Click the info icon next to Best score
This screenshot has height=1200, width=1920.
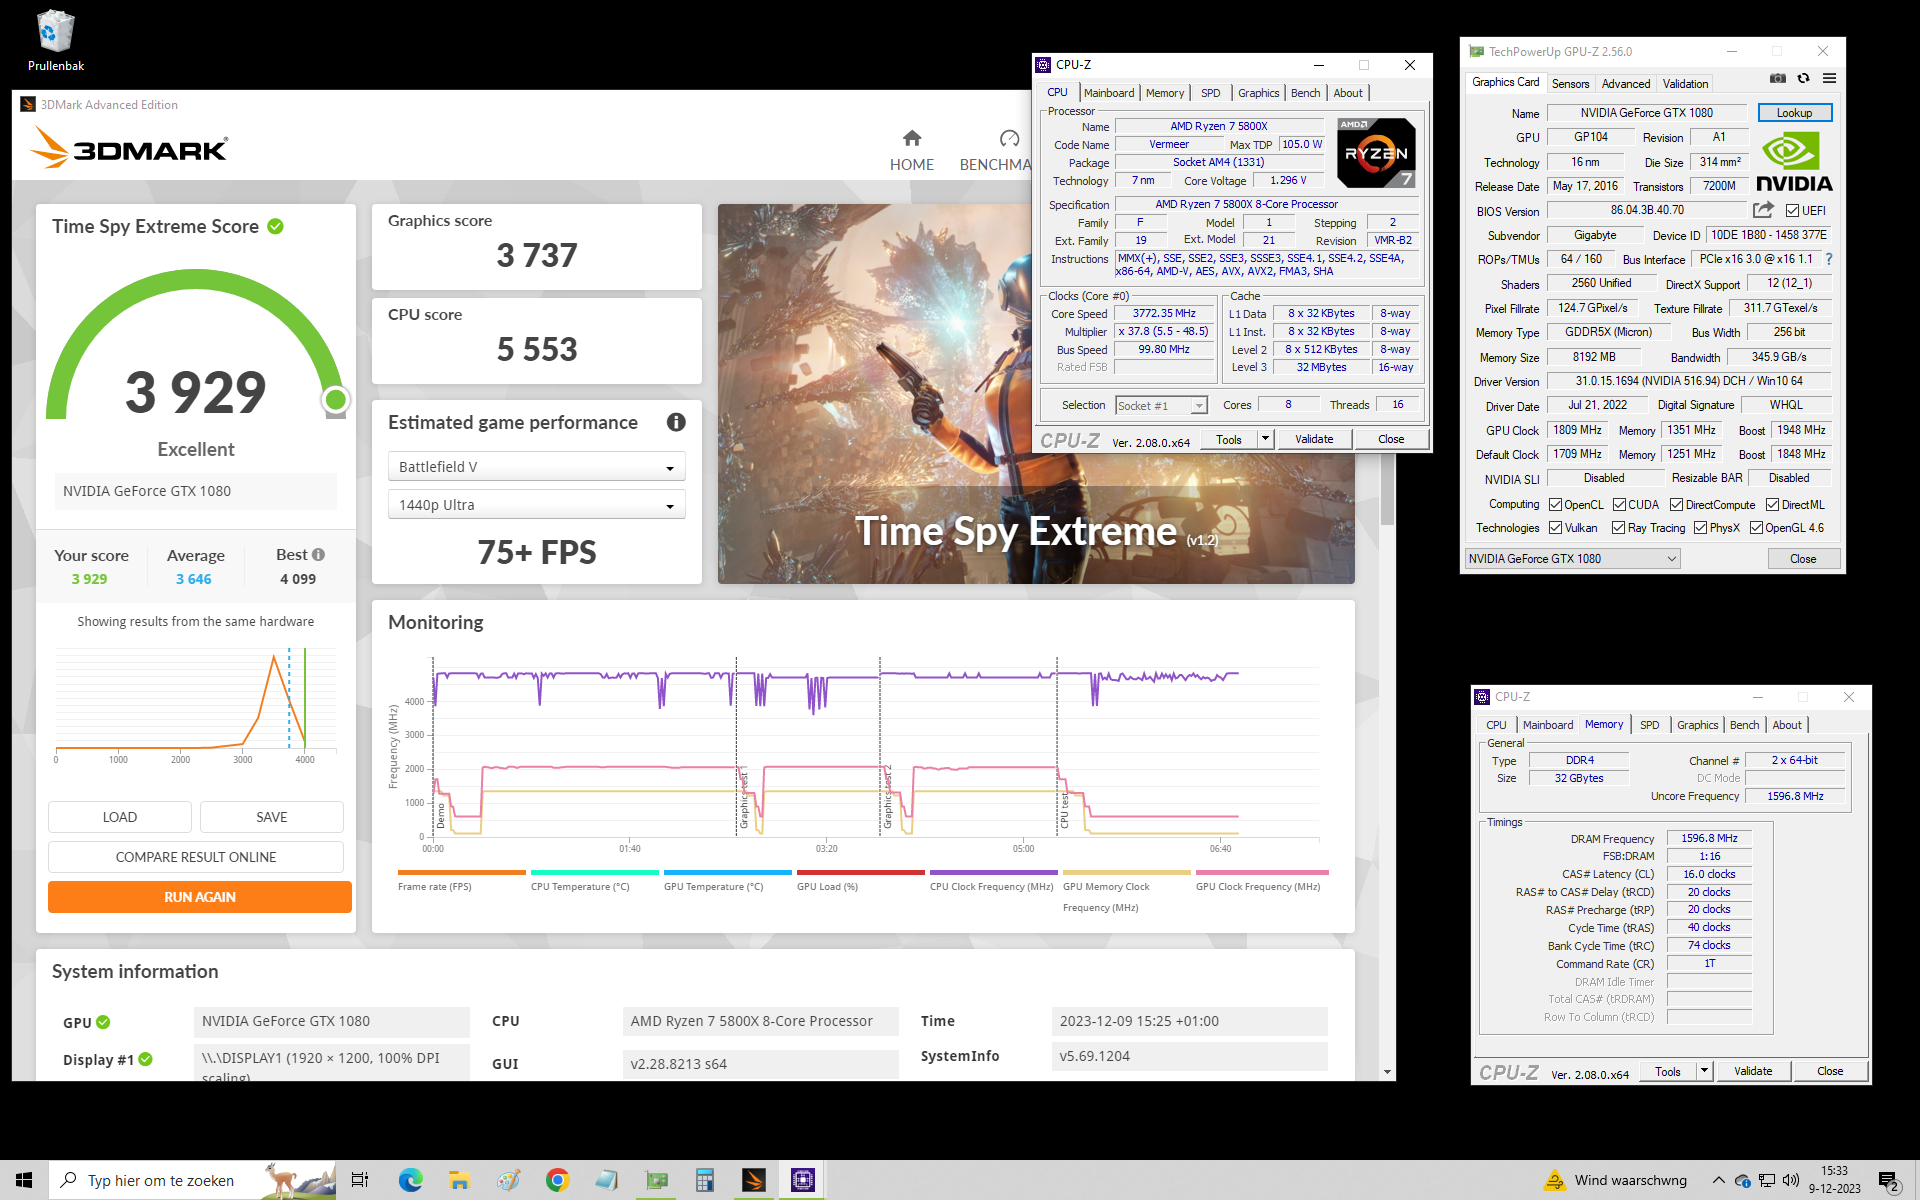318,554
